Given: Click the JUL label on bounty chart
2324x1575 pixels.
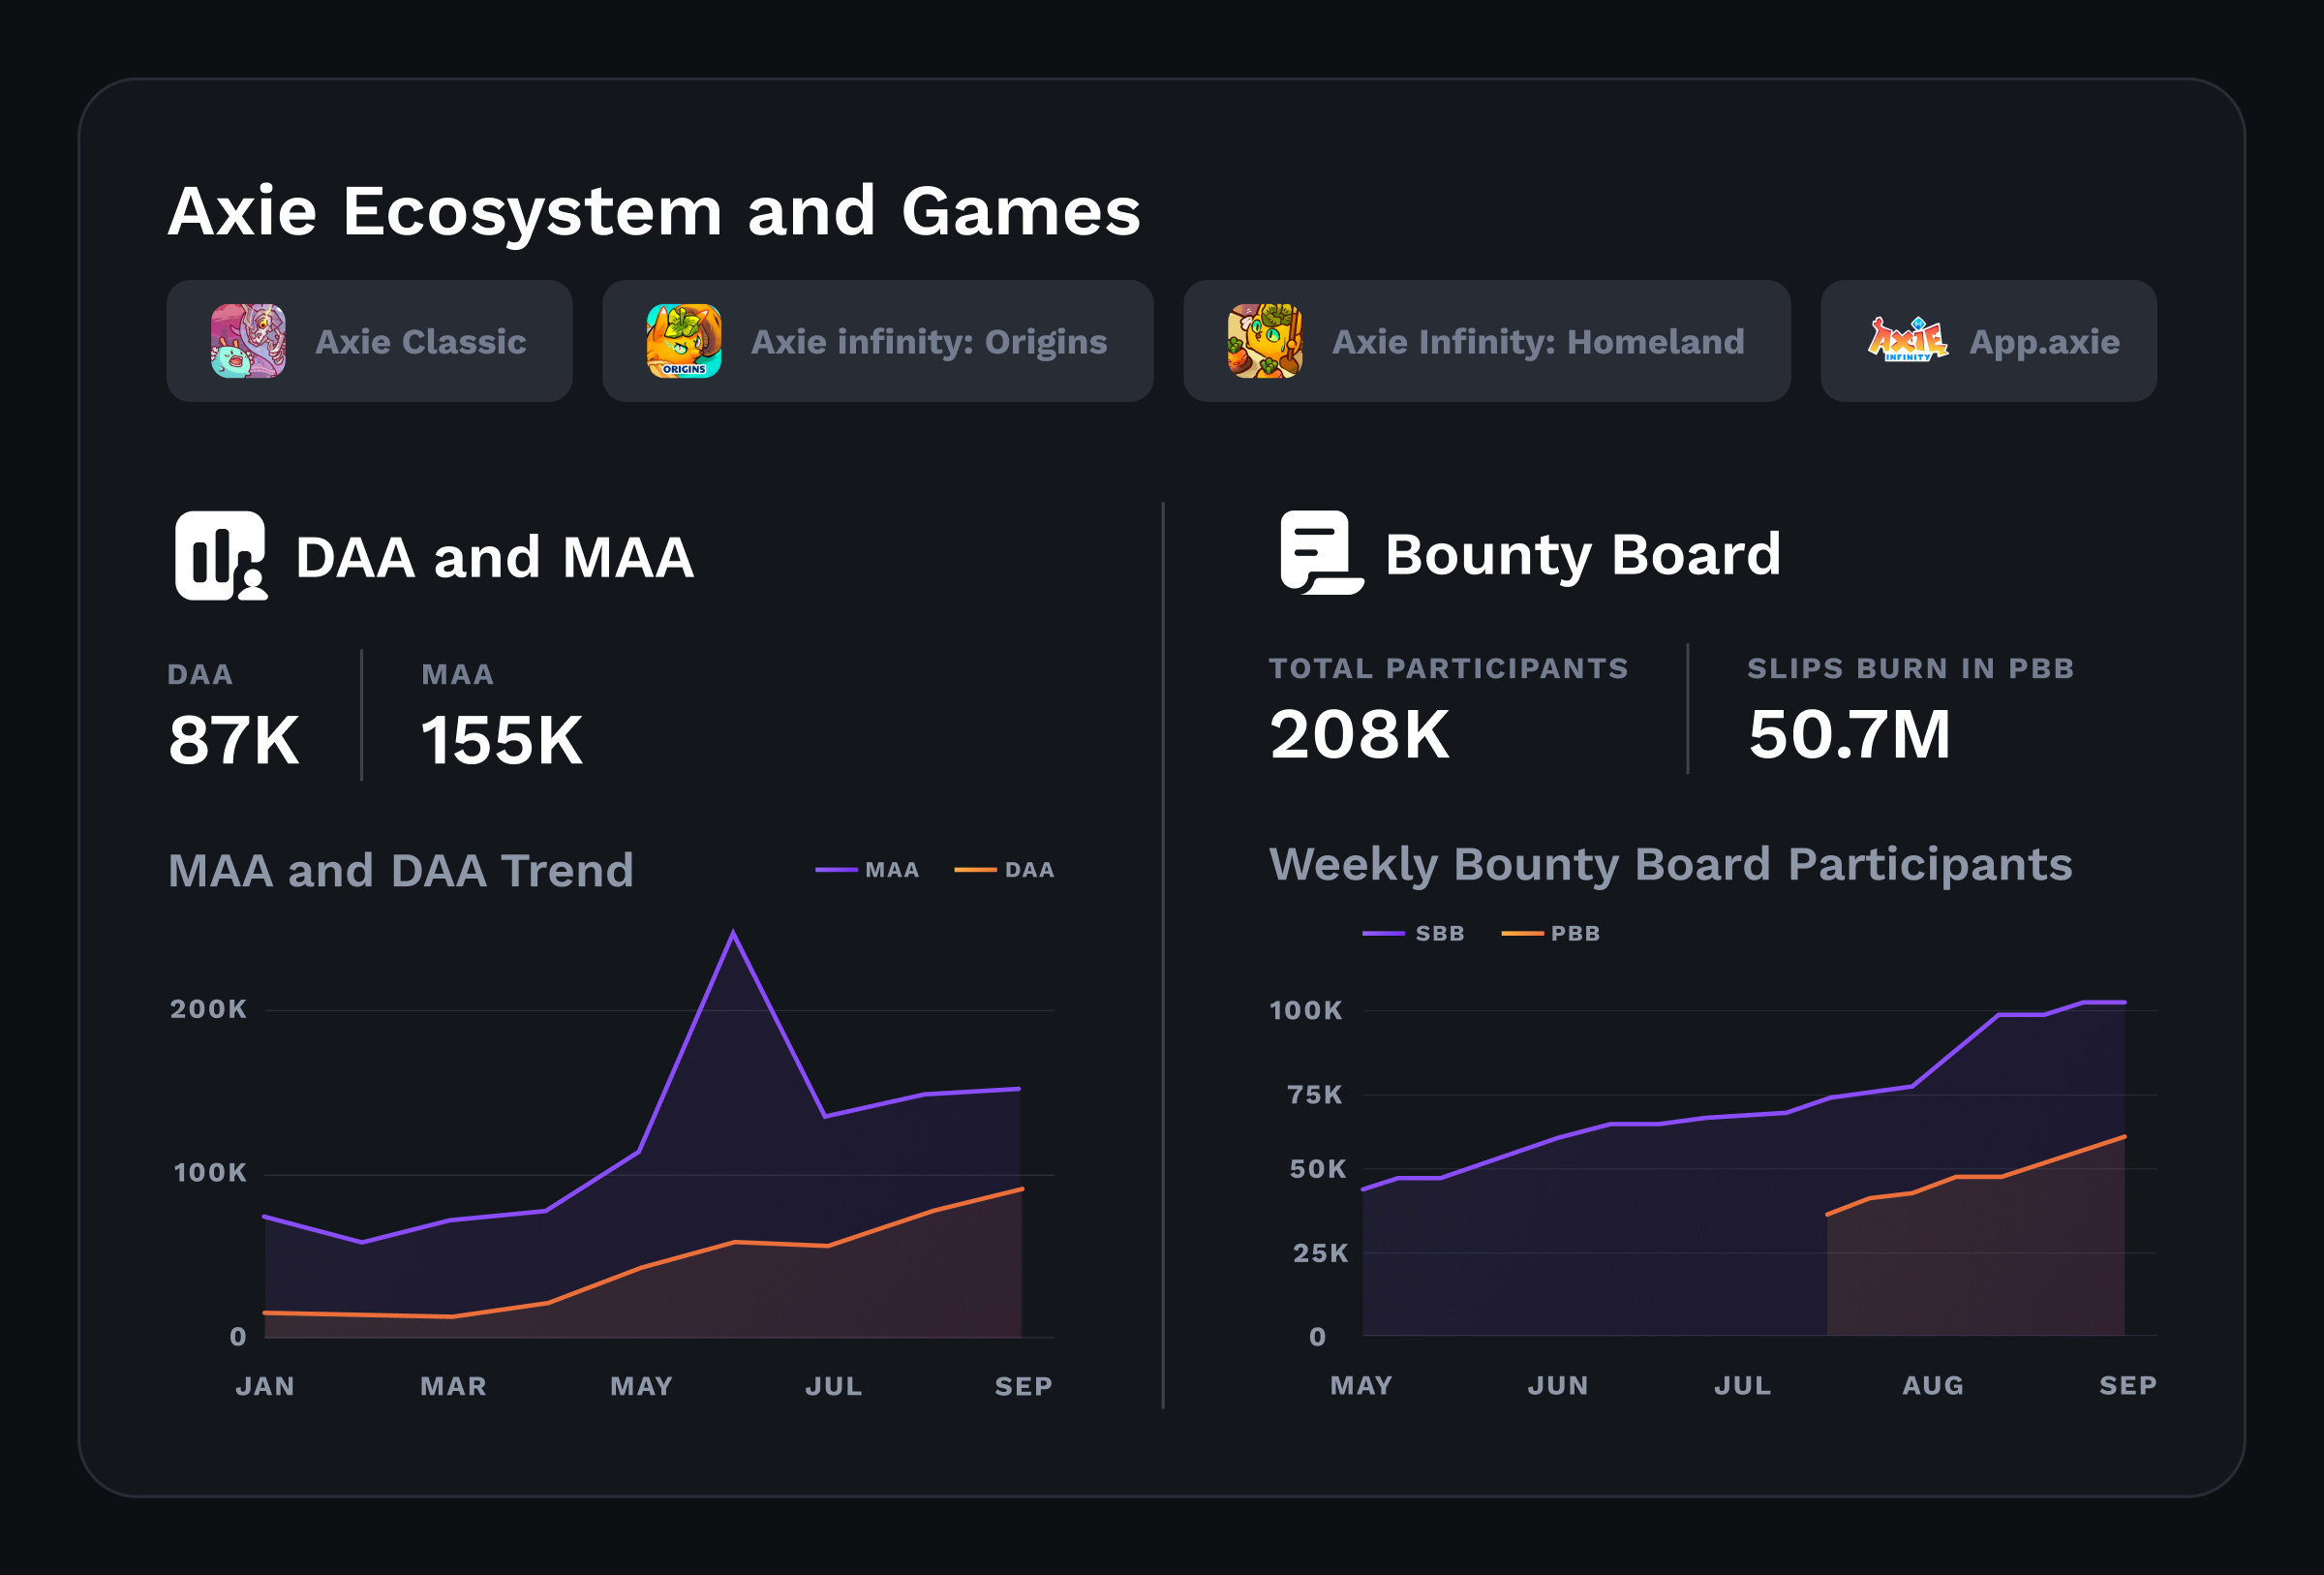Looking at the screenshot, I should tap(1743, 1386).
